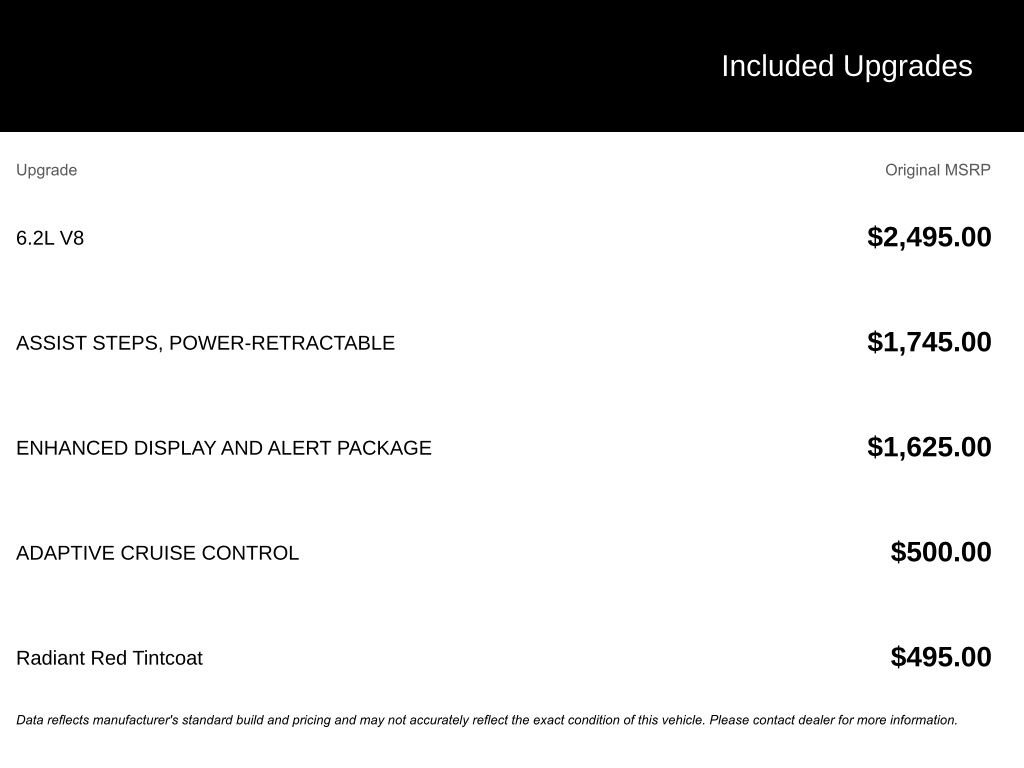
Task: Click the $500.00 price
Action: pyautogui.click(x=941, y=552)
